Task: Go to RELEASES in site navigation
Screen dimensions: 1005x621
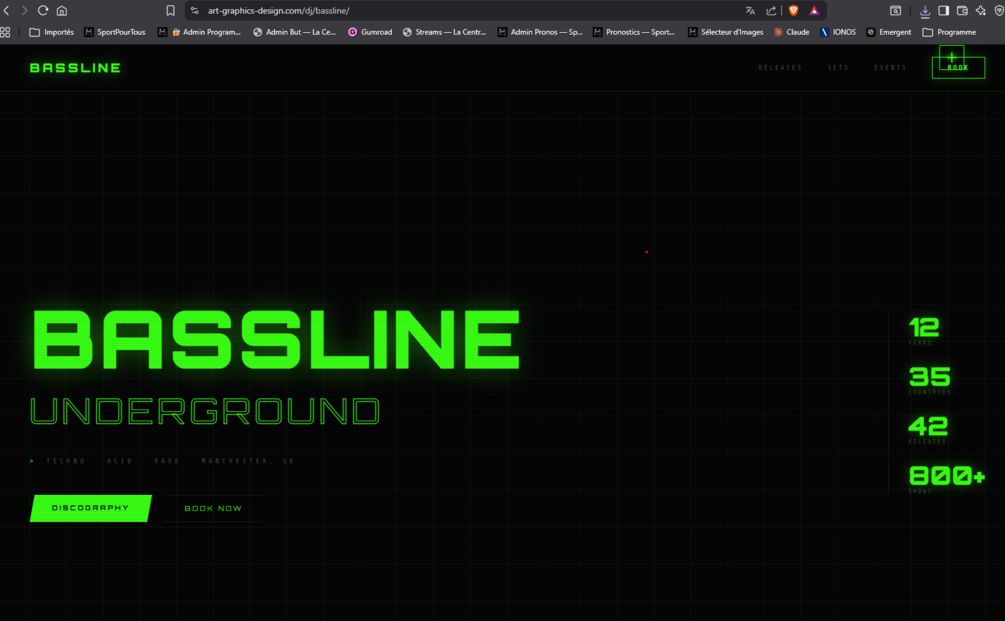Action: 780,67
